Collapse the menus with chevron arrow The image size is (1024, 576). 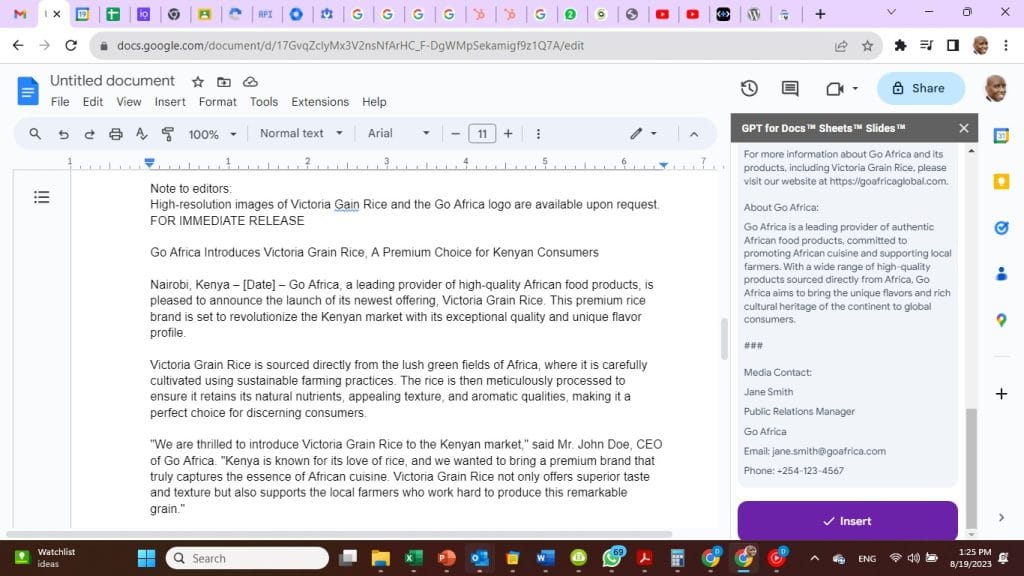[693, 134]
